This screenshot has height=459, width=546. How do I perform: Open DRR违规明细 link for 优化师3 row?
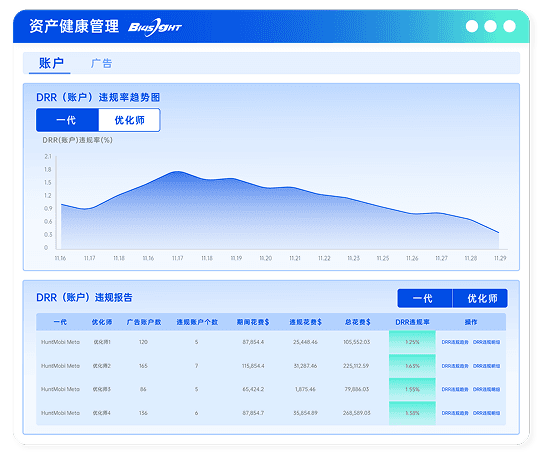pyautogui.click(x=486, y=389)
